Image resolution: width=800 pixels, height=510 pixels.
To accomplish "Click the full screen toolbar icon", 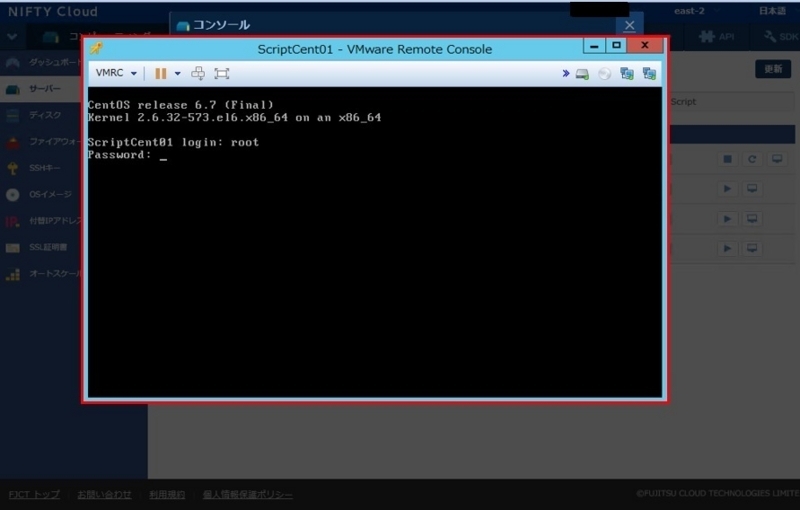I will (221, 73).
